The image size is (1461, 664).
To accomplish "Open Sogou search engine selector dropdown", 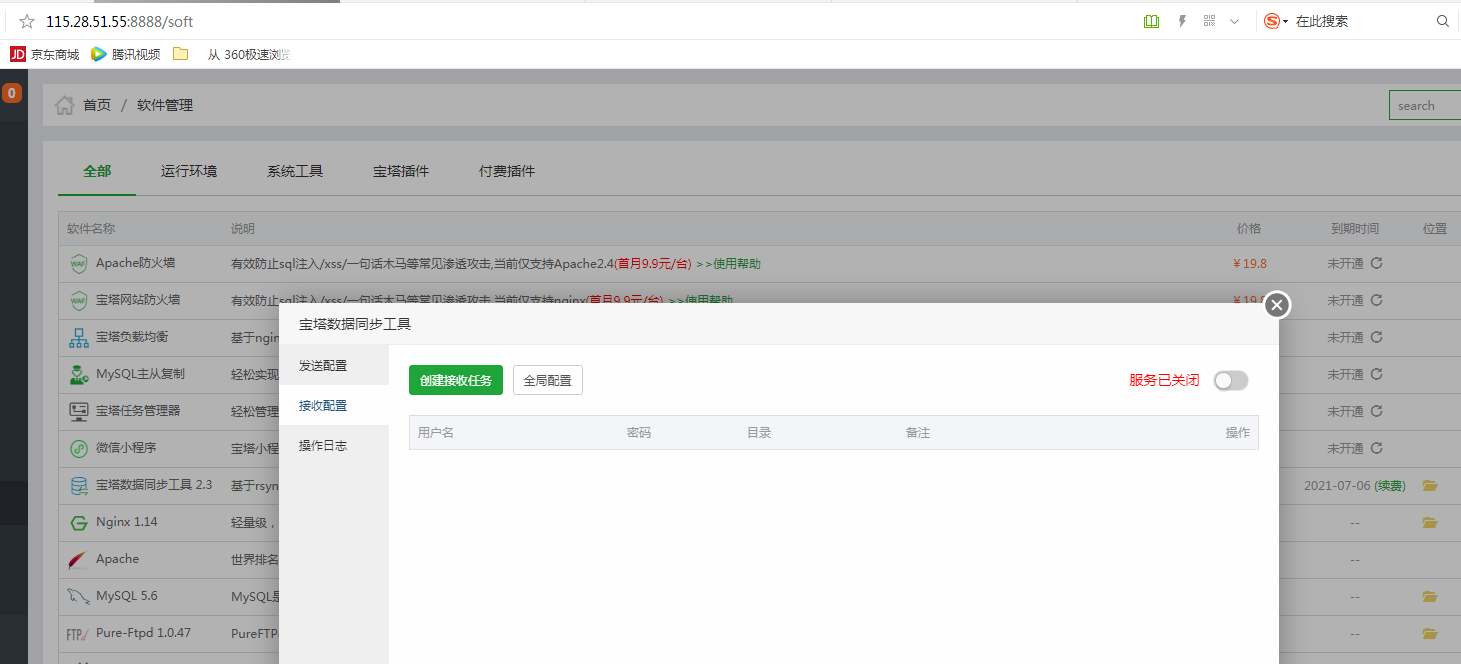I will click(x=1276, y=21).
